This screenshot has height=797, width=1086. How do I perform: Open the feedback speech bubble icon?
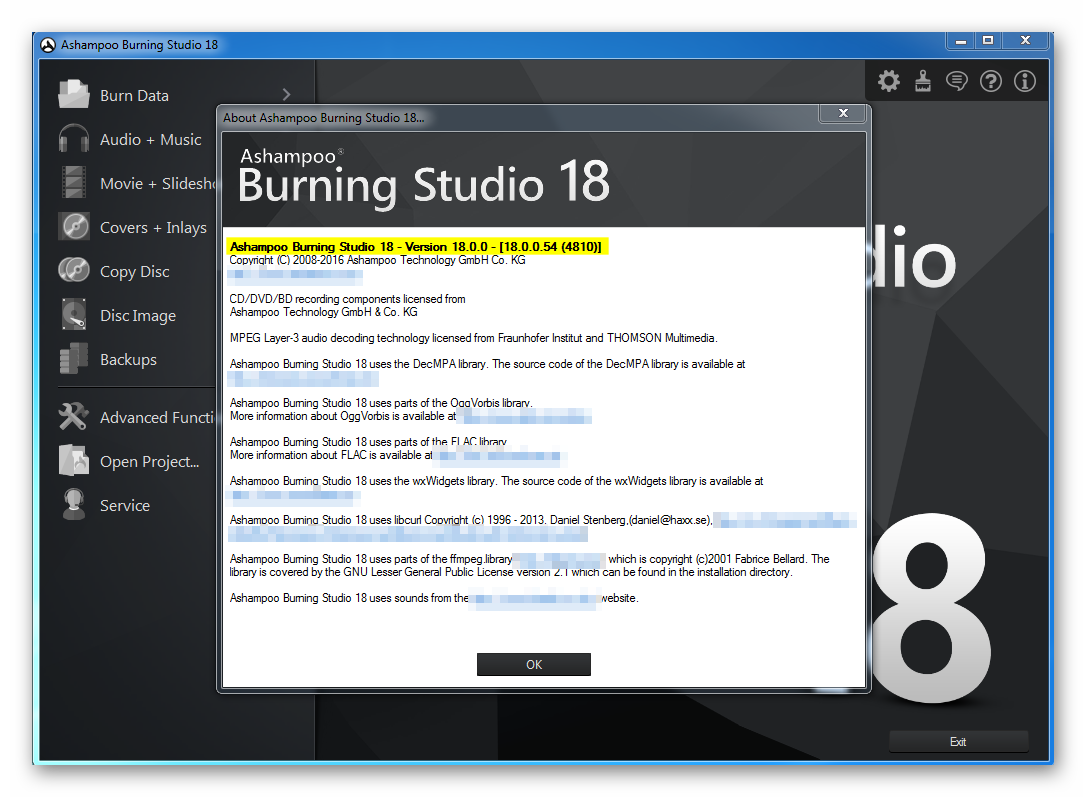tap(956, 81)
